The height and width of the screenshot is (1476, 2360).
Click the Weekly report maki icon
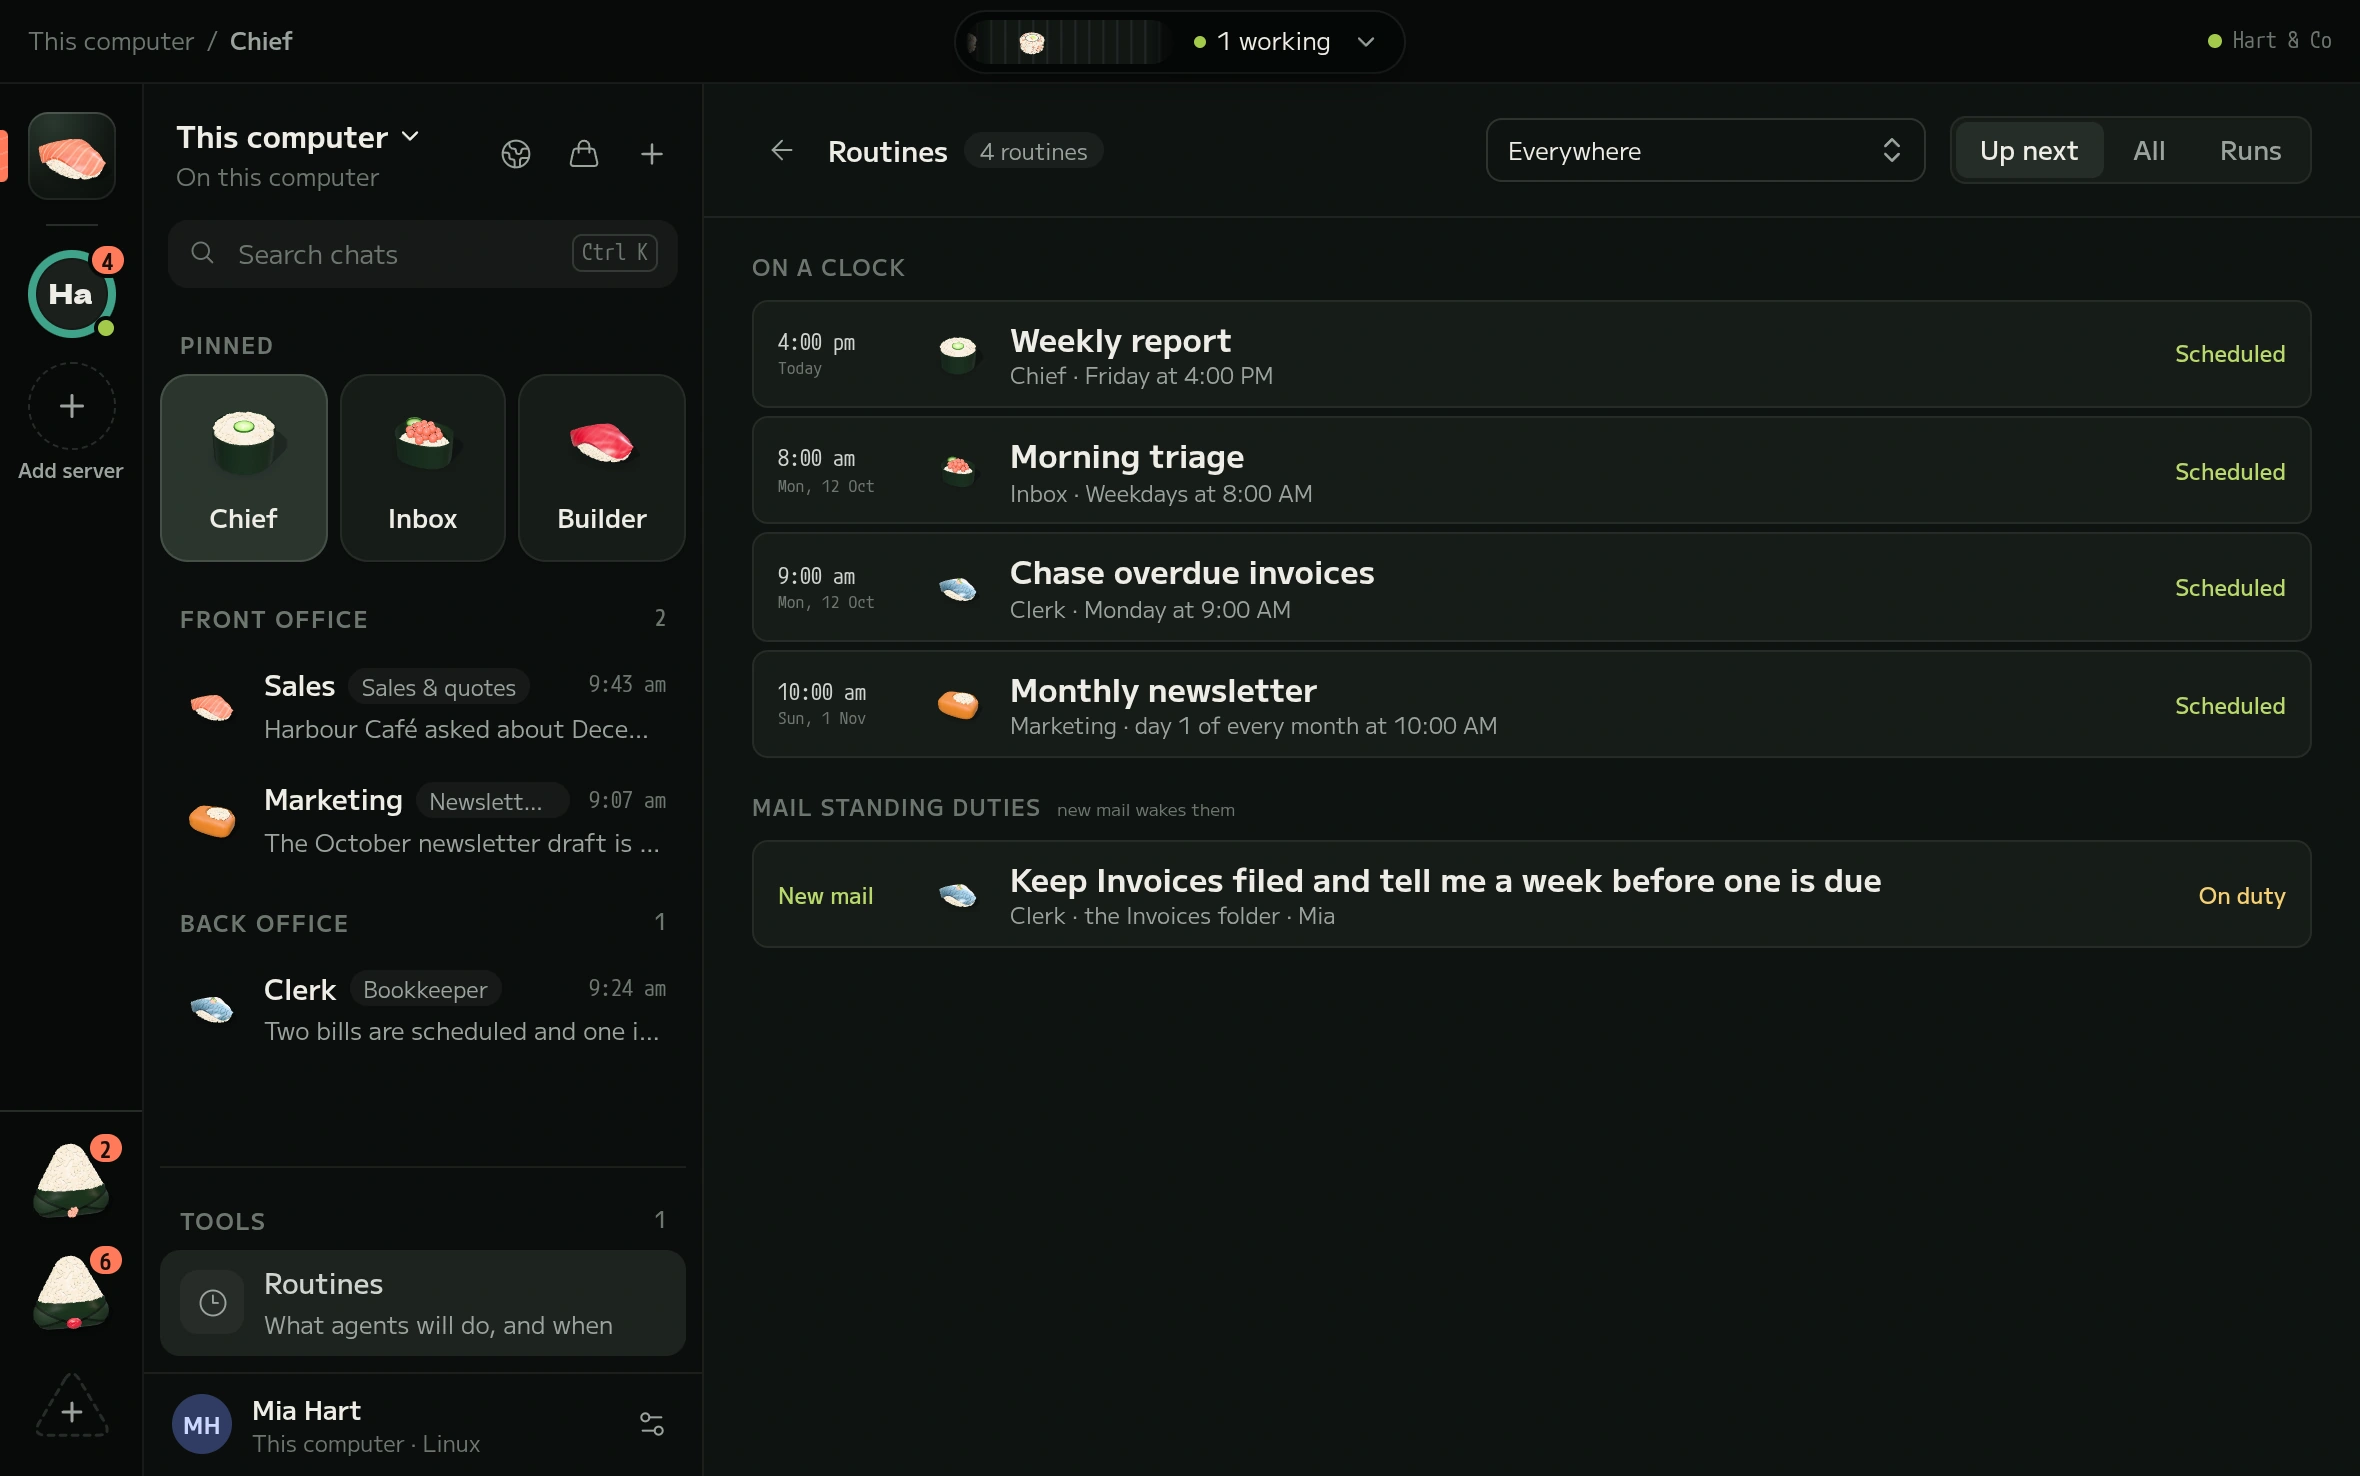click(958, 354)
